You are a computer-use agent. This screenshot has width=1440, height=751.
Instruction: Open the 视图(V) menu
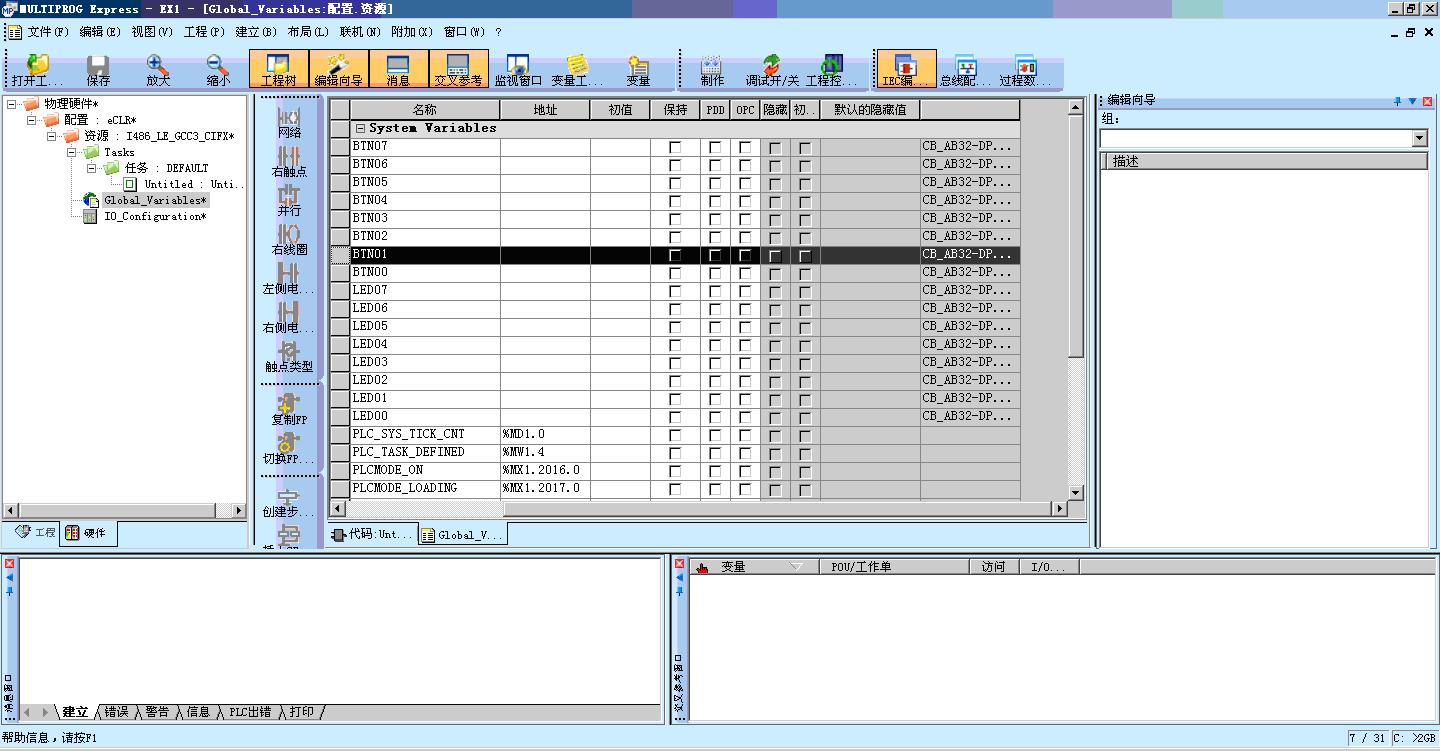click(152, 32)
